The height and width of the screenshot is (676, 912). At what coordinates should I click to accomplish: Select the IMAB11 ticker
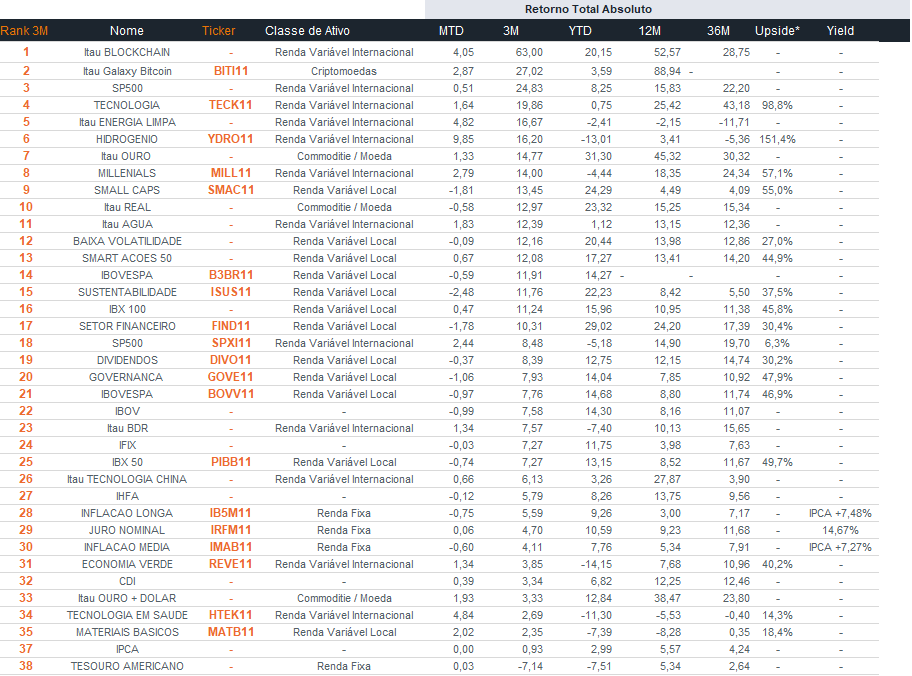point(231,547)
